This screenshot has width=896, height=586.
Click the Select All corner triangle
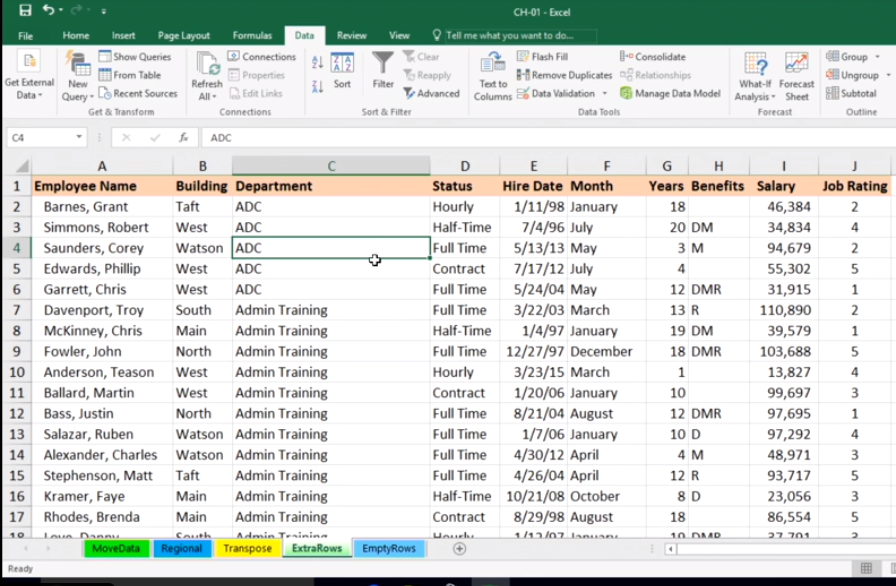(21, 166)
